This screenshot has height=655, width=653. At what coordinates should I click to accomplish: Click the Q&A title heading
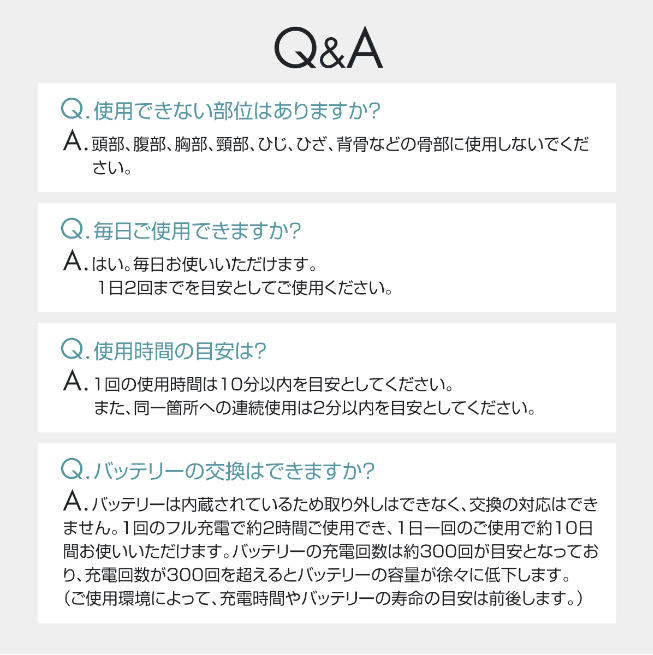[x=327, y=47]
